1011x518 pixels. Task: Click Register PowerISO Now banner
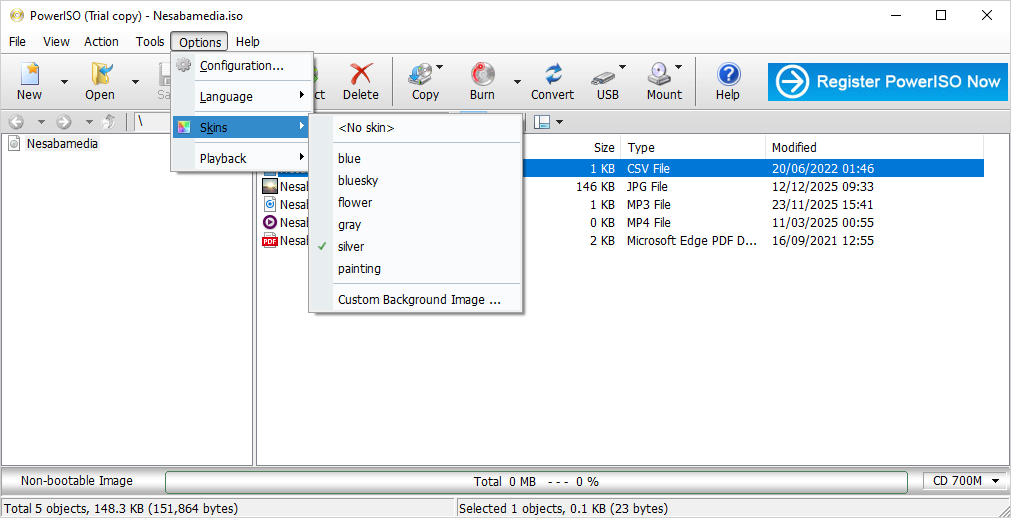[x=887, y=82]
